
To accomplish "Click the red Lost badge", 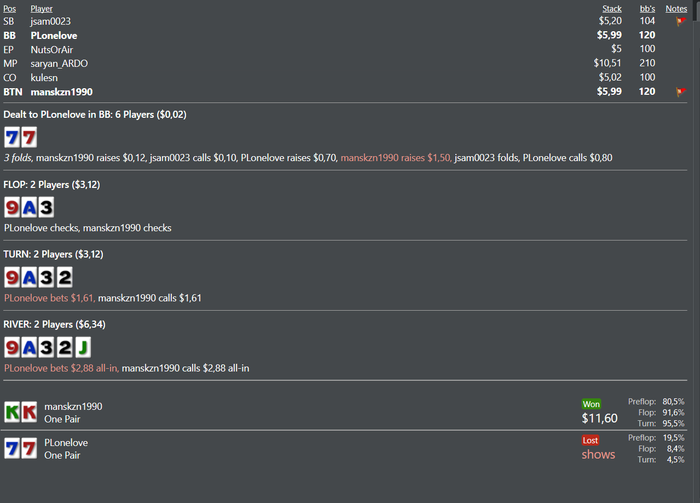I will point(590,440).
